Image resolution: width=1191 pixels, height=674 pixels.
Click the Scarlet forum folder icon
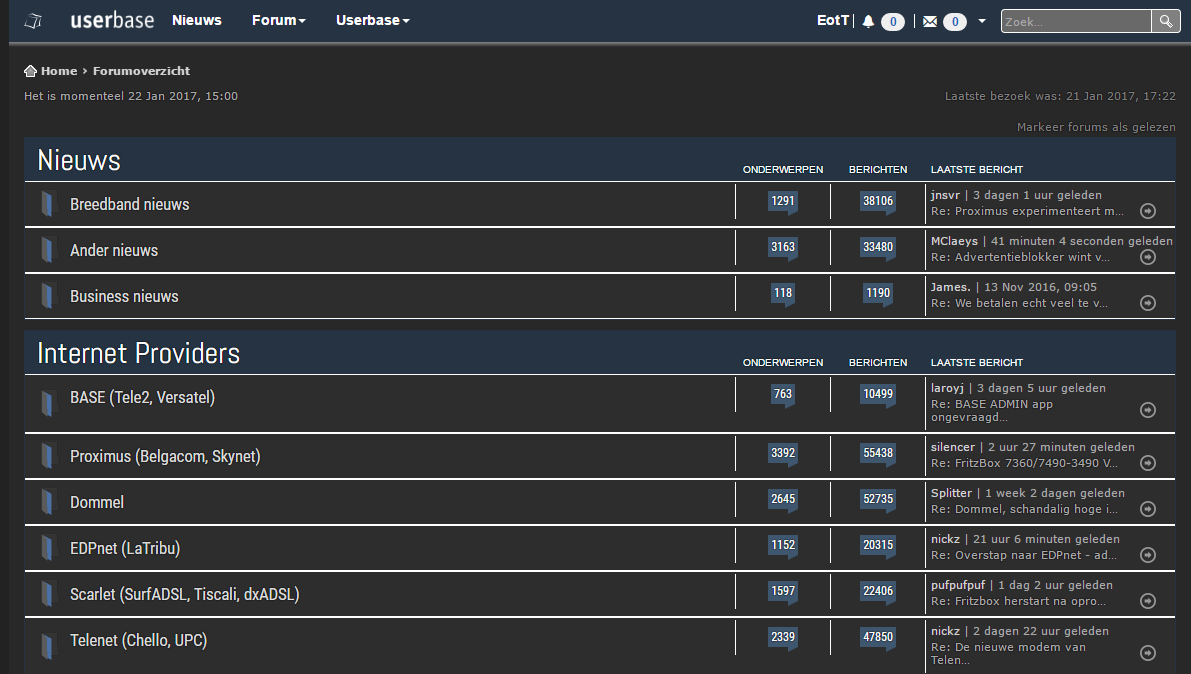coord(47,594)
